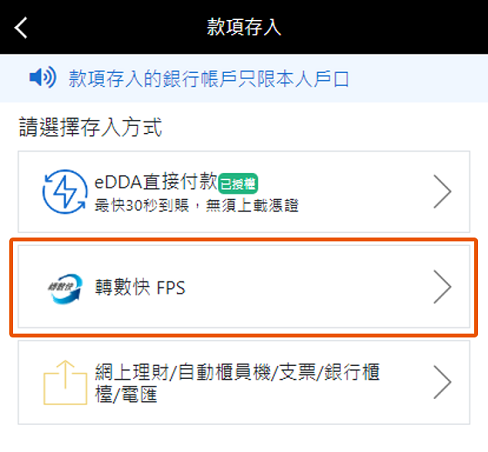Tap the FPS text label
This screenshot has height=452, width=488.
point(171,288)
